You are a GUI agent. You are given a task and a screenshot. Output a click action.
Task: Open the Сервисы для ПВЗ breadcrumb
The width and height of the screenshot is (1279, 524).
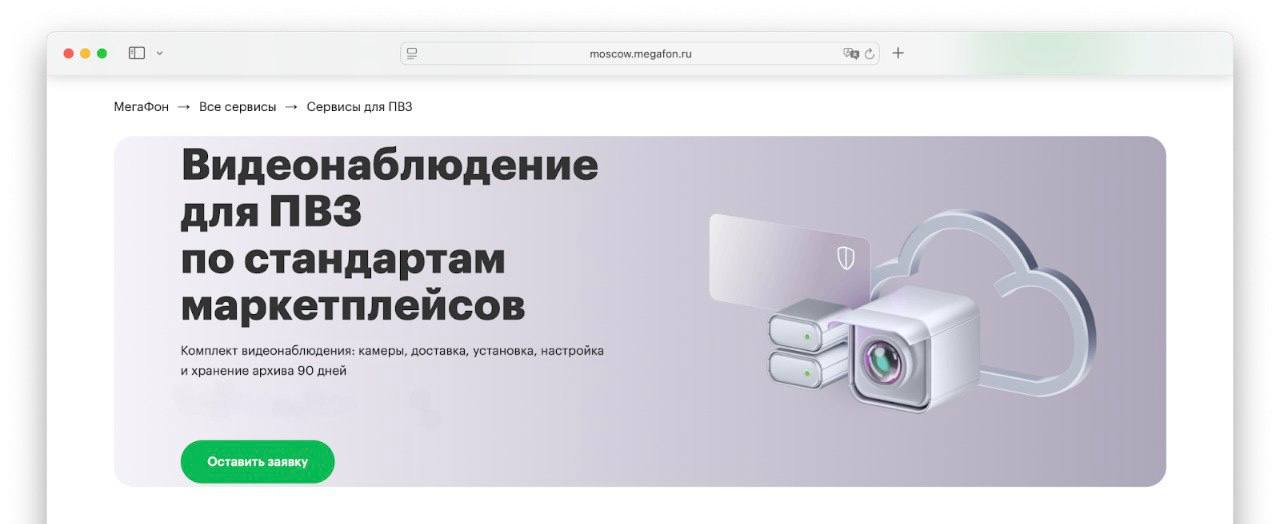point(359,106)
